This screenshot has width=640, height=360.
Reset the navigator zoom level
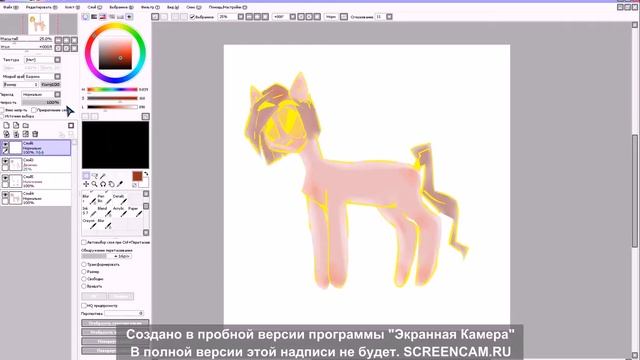(74, 40)
